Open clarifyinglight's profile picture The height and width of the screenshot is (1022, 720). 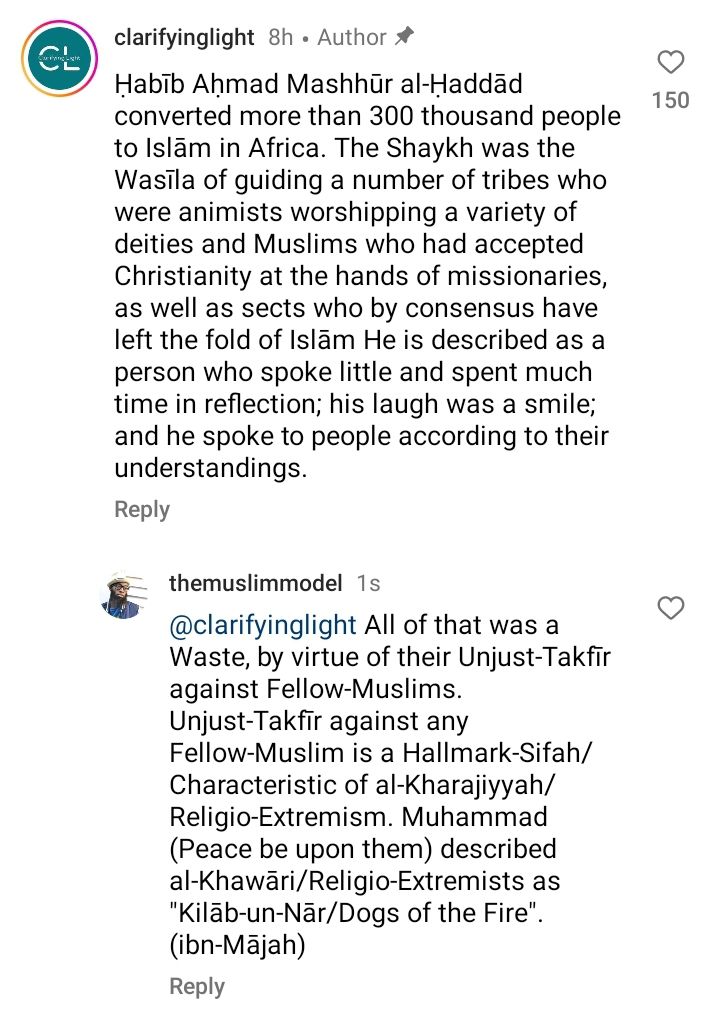pos(59,60)
